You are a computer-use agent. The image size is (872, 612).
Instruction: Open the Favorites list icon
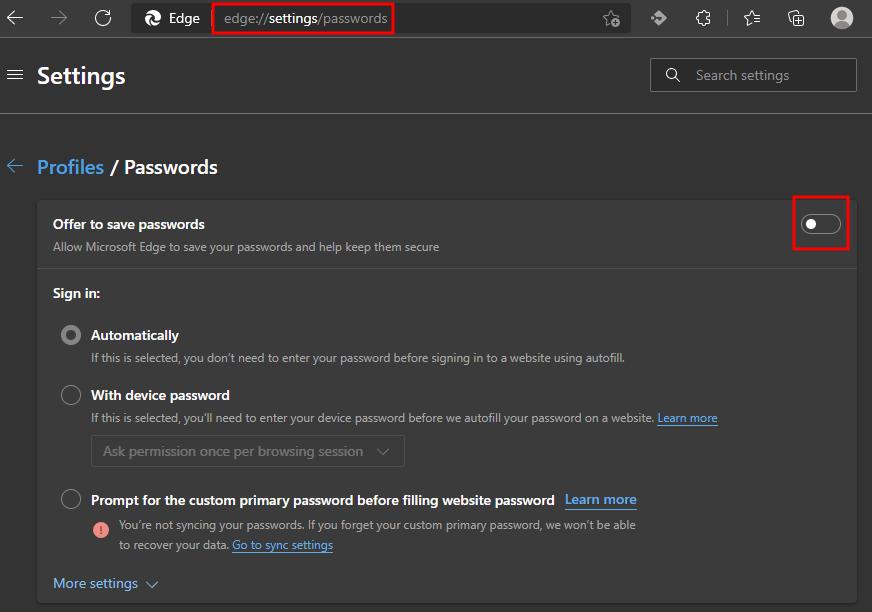pyautogui.click(x=752, y=18)
